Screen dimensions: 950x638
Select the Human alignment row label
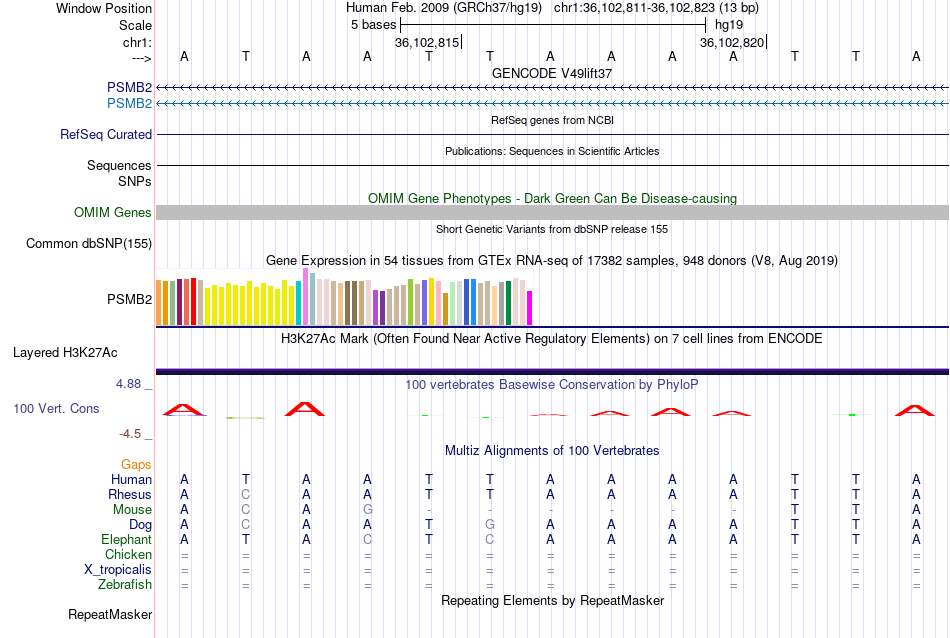click(131, 479)
